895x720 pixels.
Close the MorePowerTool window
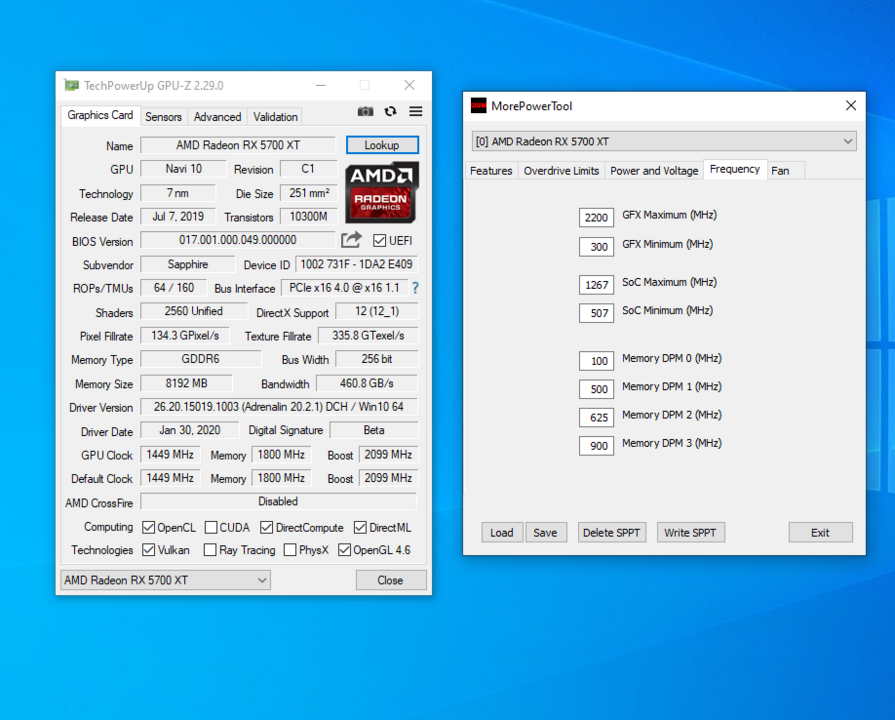850,106
